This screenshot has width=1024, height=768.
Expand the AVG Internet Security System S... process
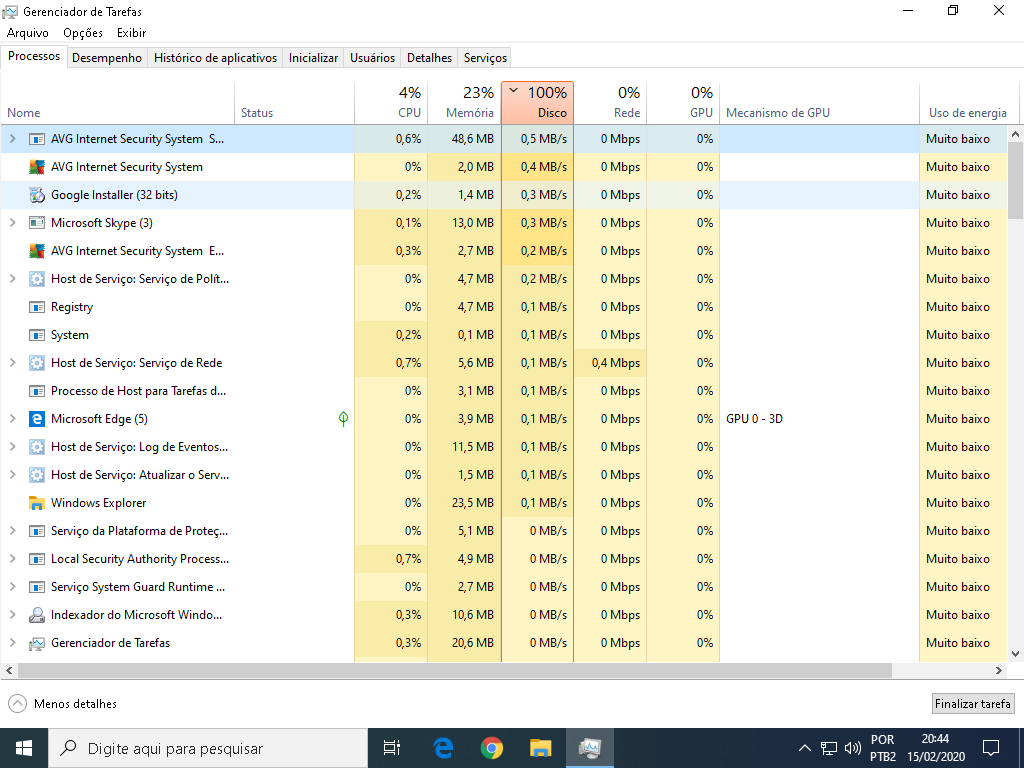12,138
